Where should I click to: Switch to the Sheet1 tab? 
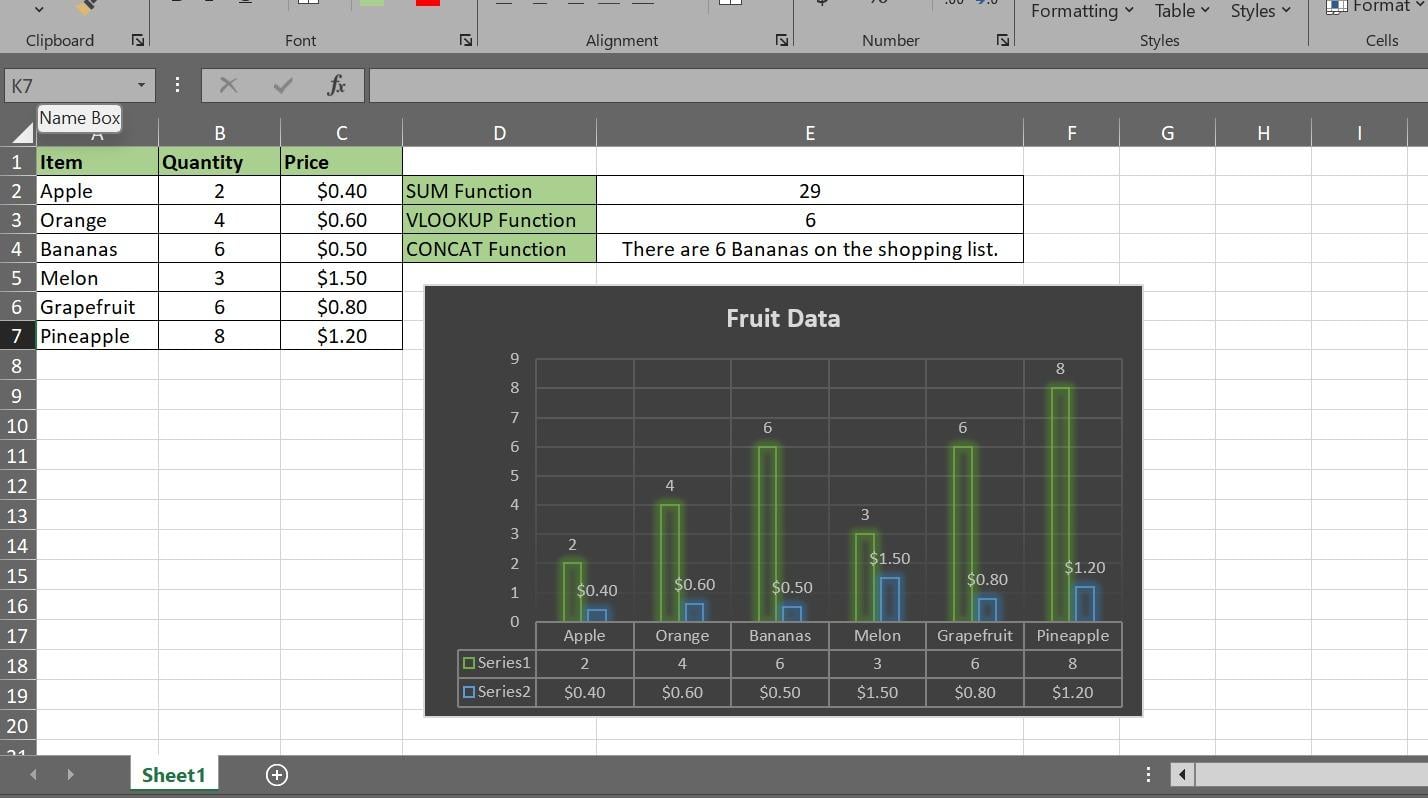point(173,775)
